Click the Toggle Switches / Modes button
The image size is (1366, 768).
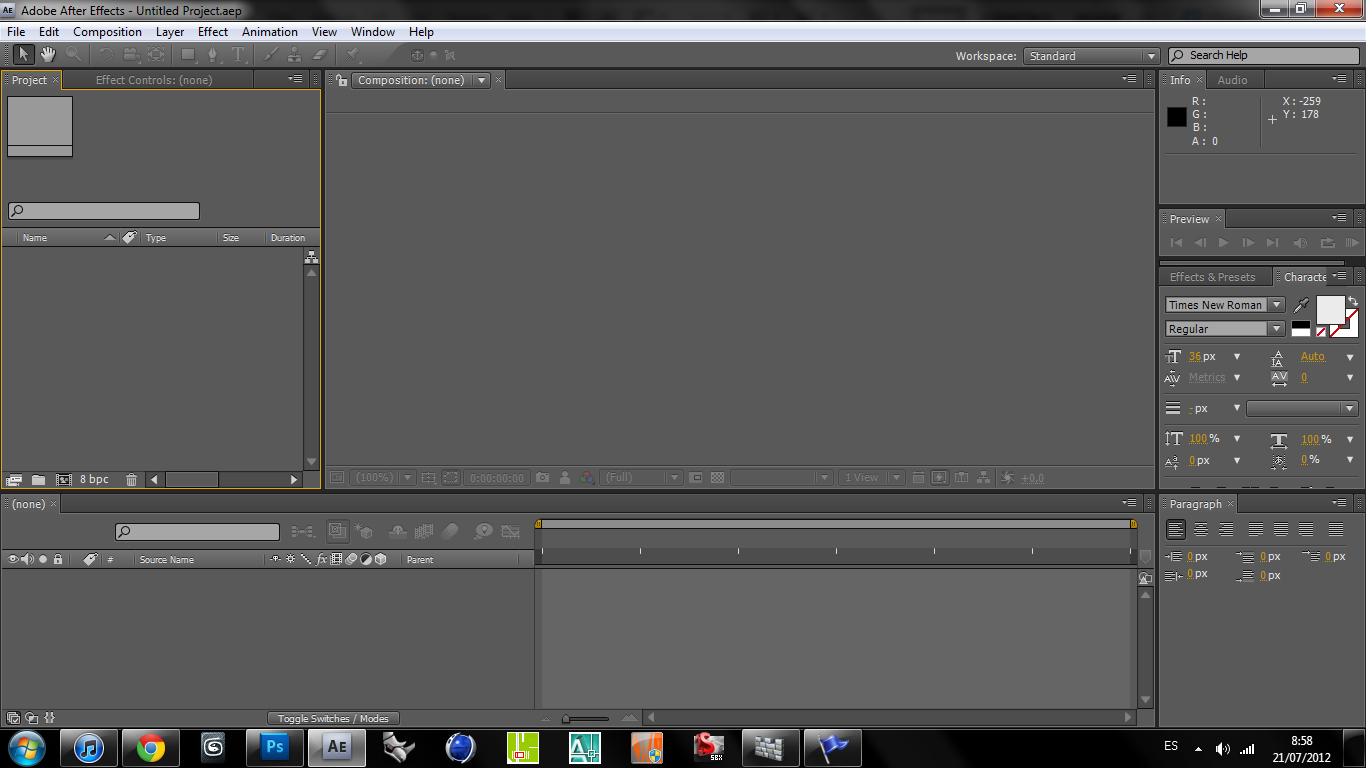click(x=333, y=717)
